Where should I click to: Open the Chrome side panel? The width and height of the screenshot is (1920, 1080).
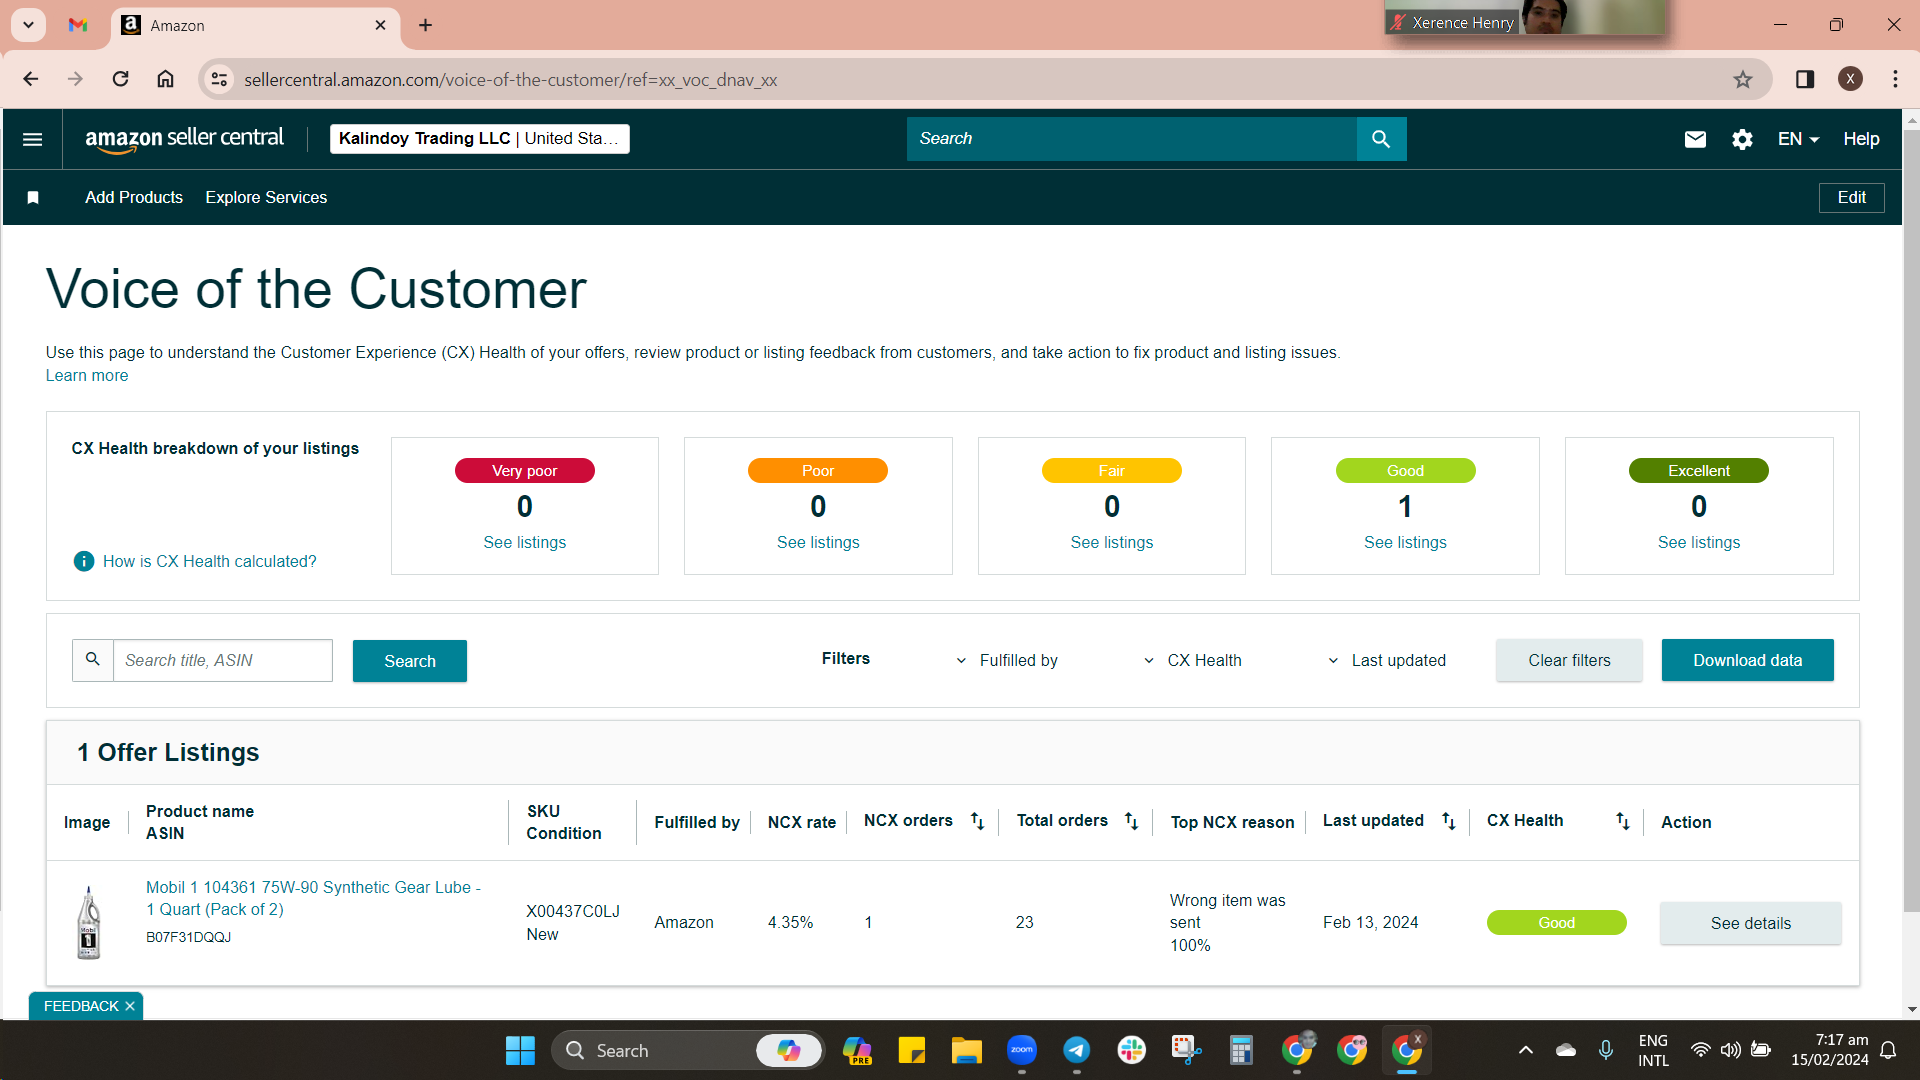[1805, 79]
